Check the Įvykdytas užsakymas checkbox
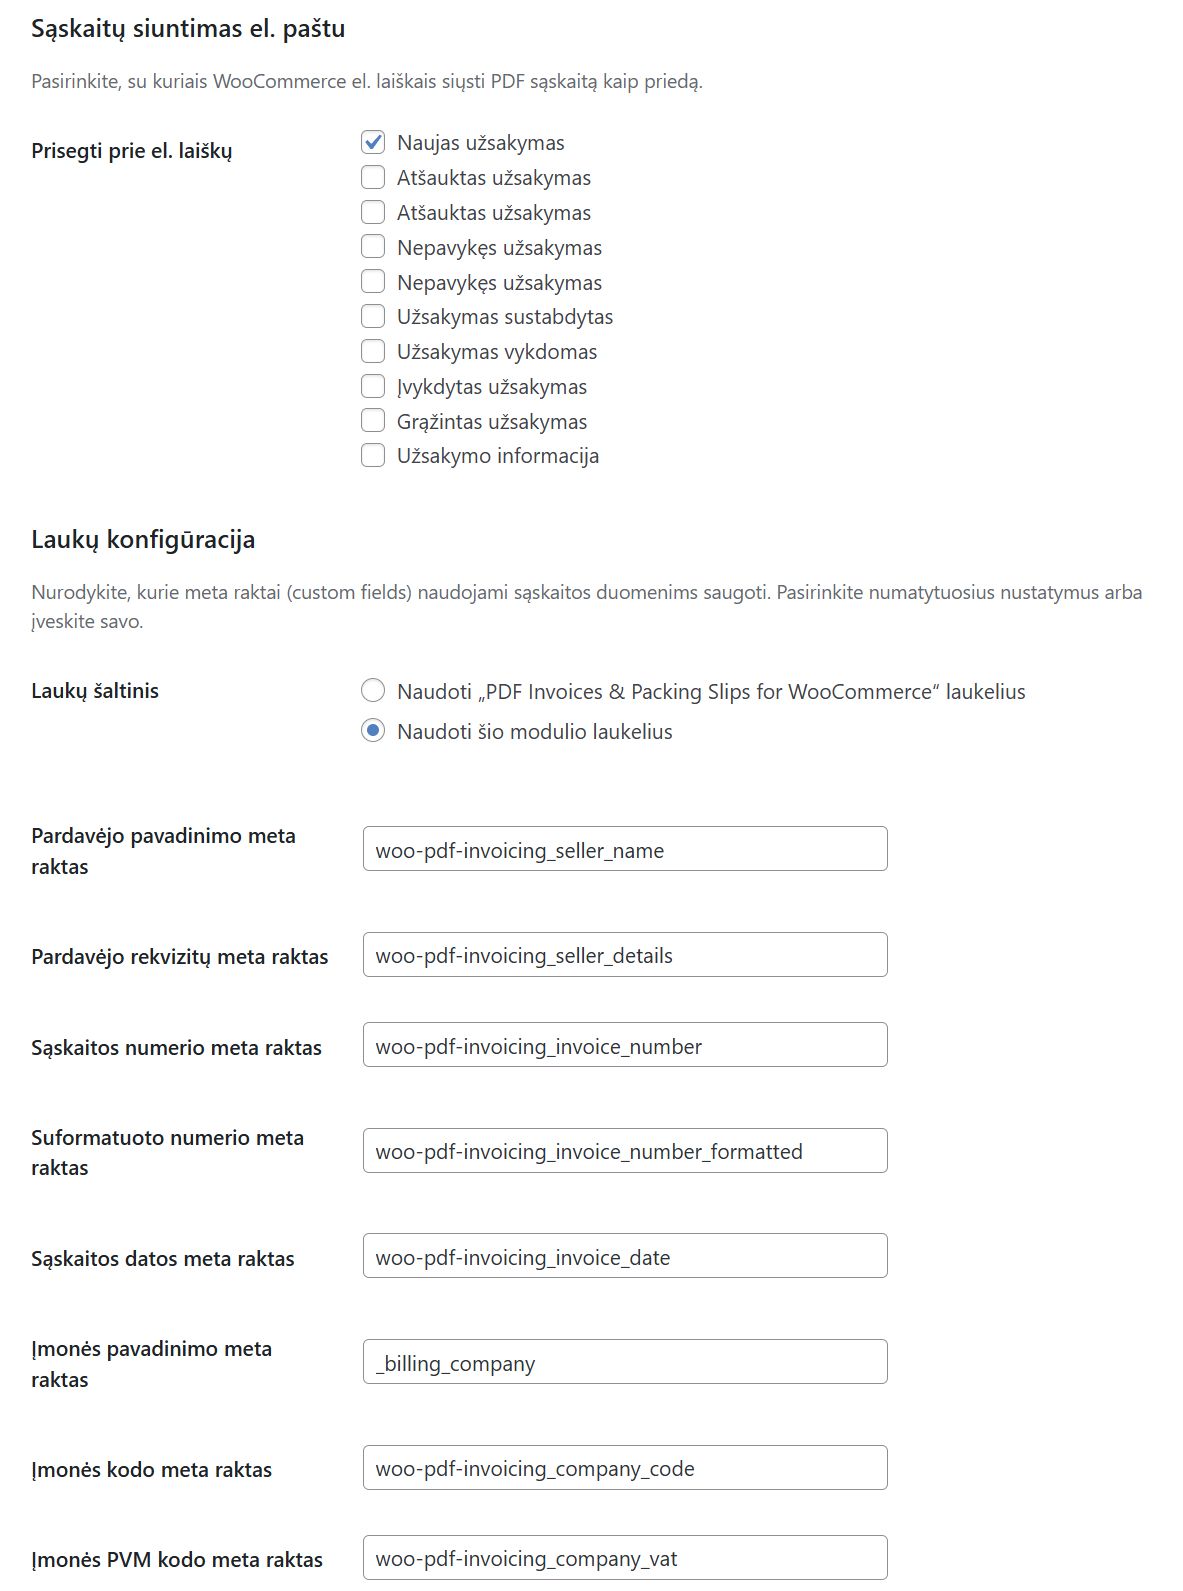The height and width of the screenshot is (1591, 1183). 373,387
